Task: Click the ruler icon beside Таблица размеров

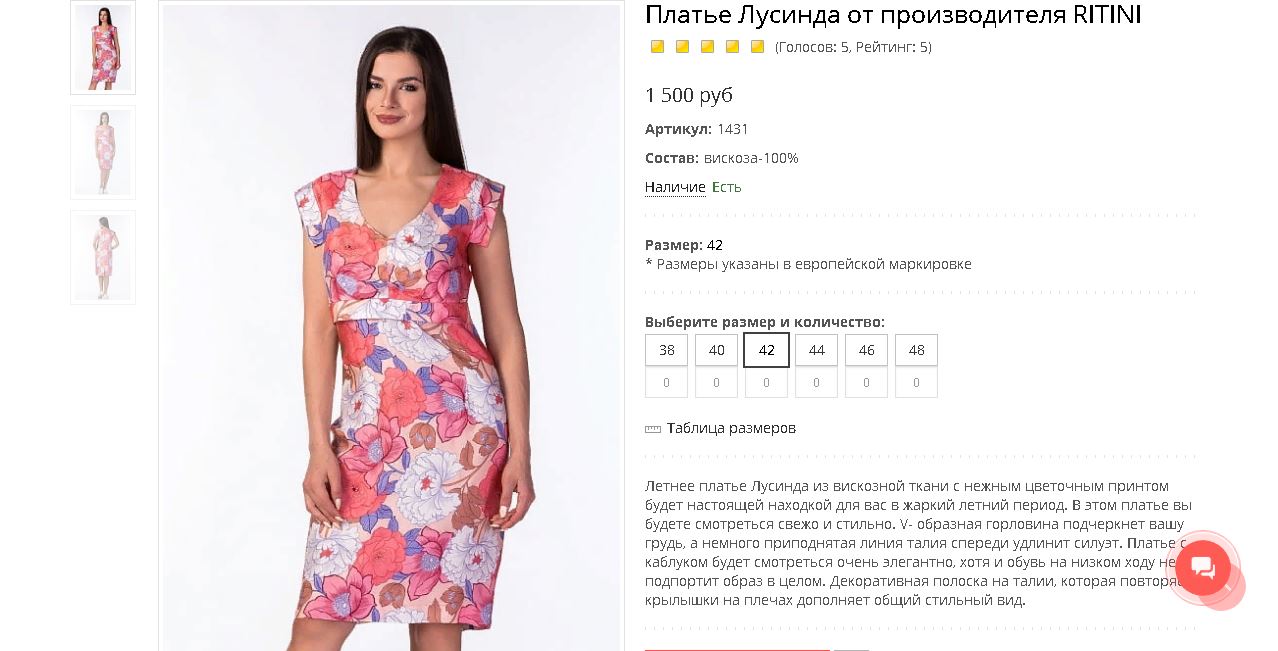Action: [653, 429]
